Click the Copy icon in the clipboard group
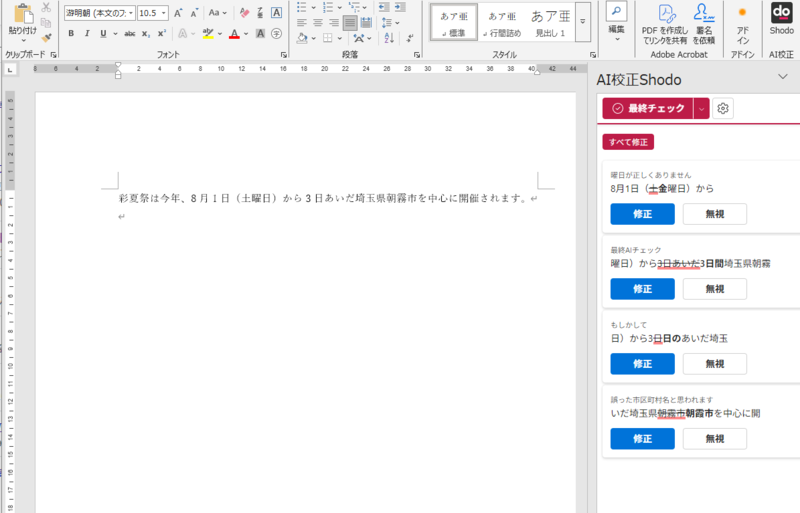The image size is (800, 513). point(46,22)
